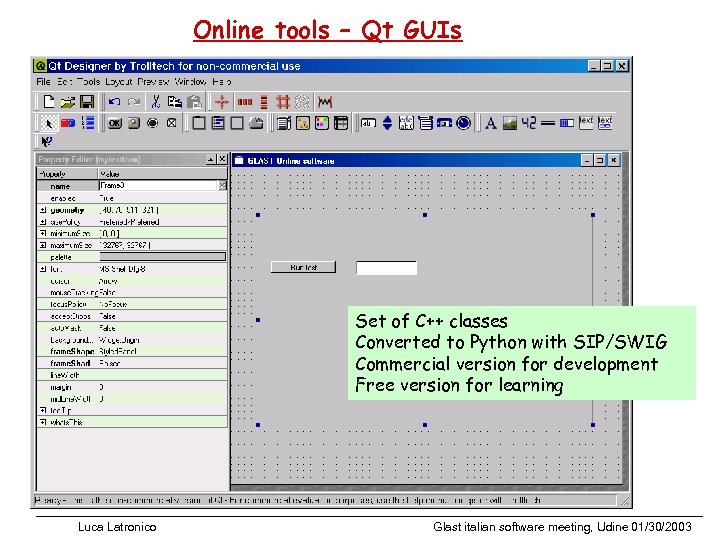Pick the LineEdit widget tool

coord(368,123)
